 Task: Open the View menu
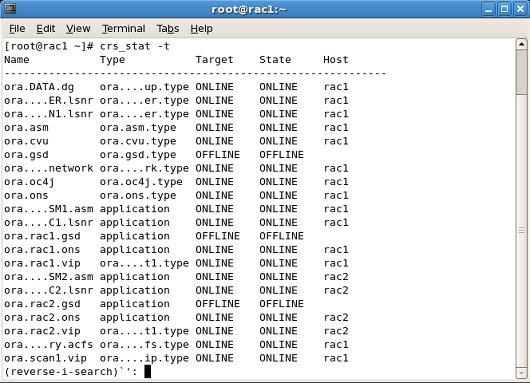pos(78,29)
